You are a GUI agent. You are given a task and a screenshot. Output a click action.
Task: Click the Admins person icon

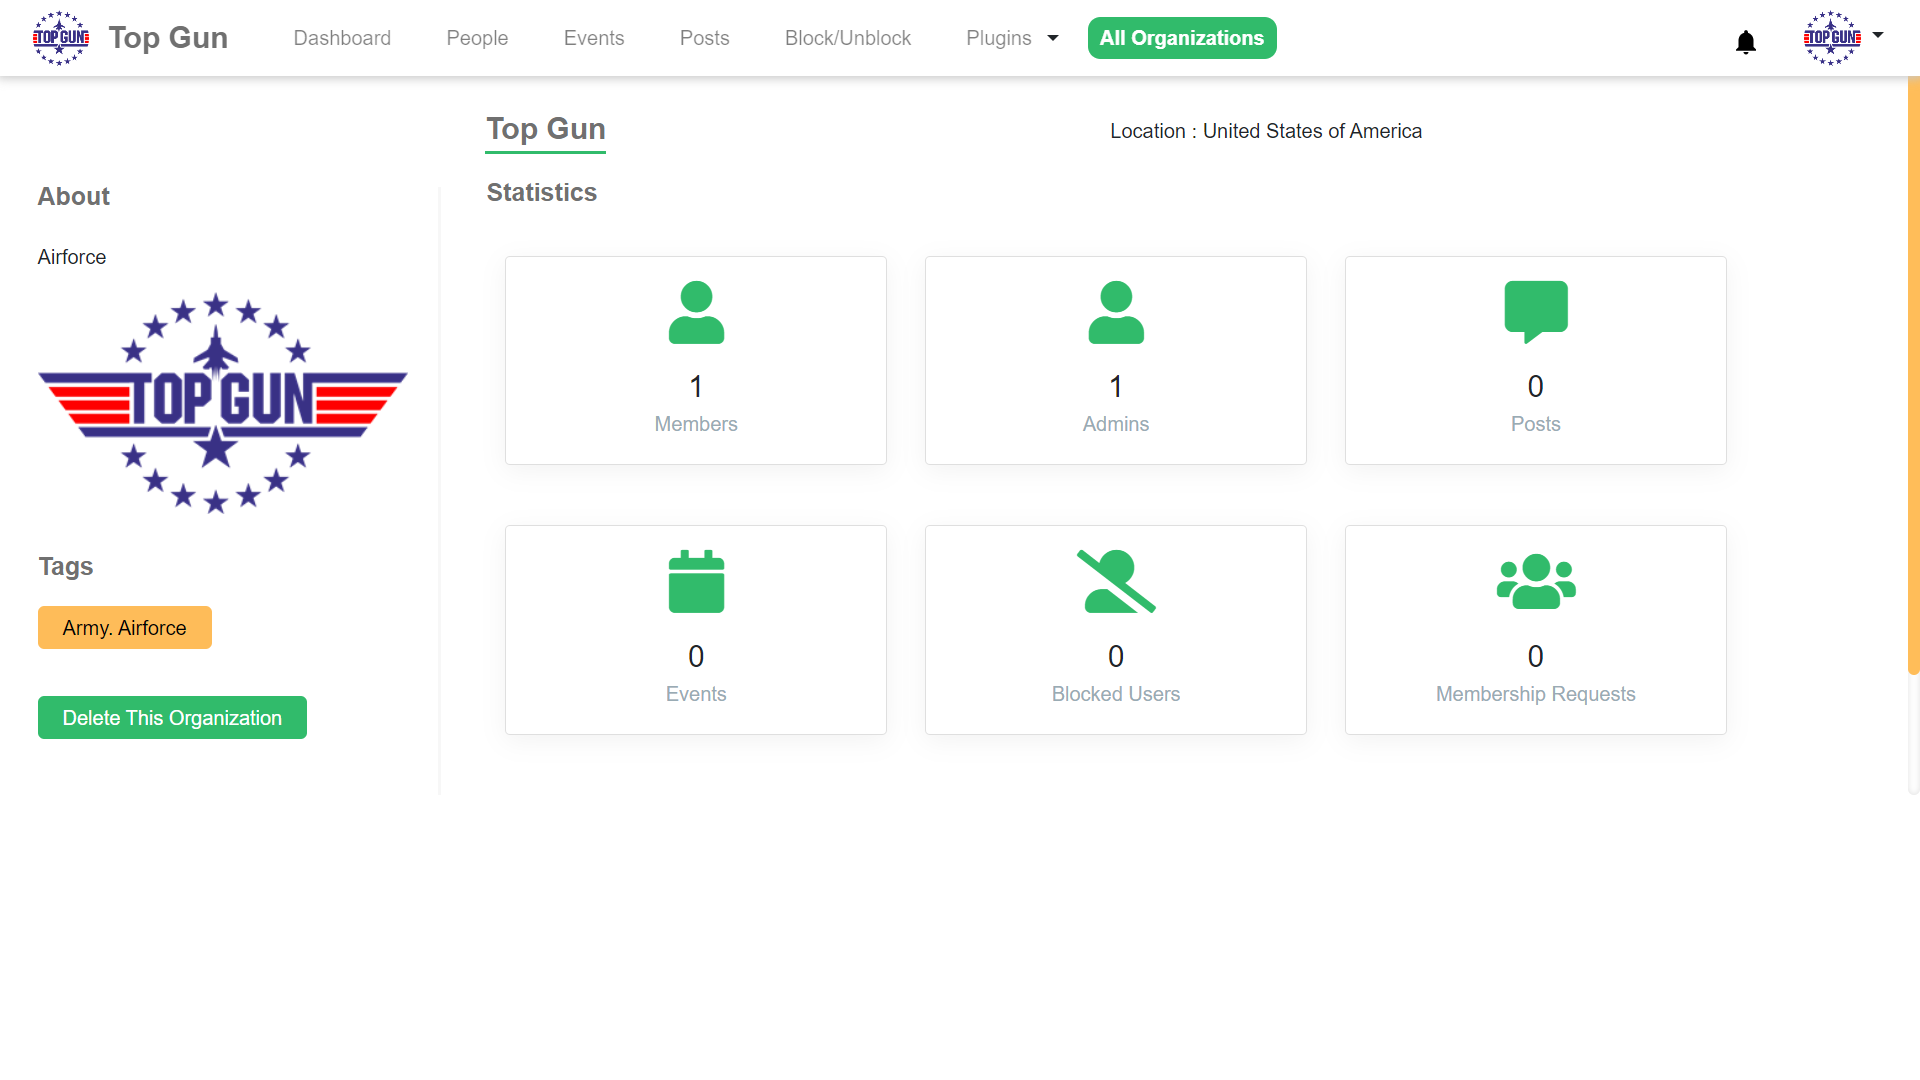(x=1116, y=313)
